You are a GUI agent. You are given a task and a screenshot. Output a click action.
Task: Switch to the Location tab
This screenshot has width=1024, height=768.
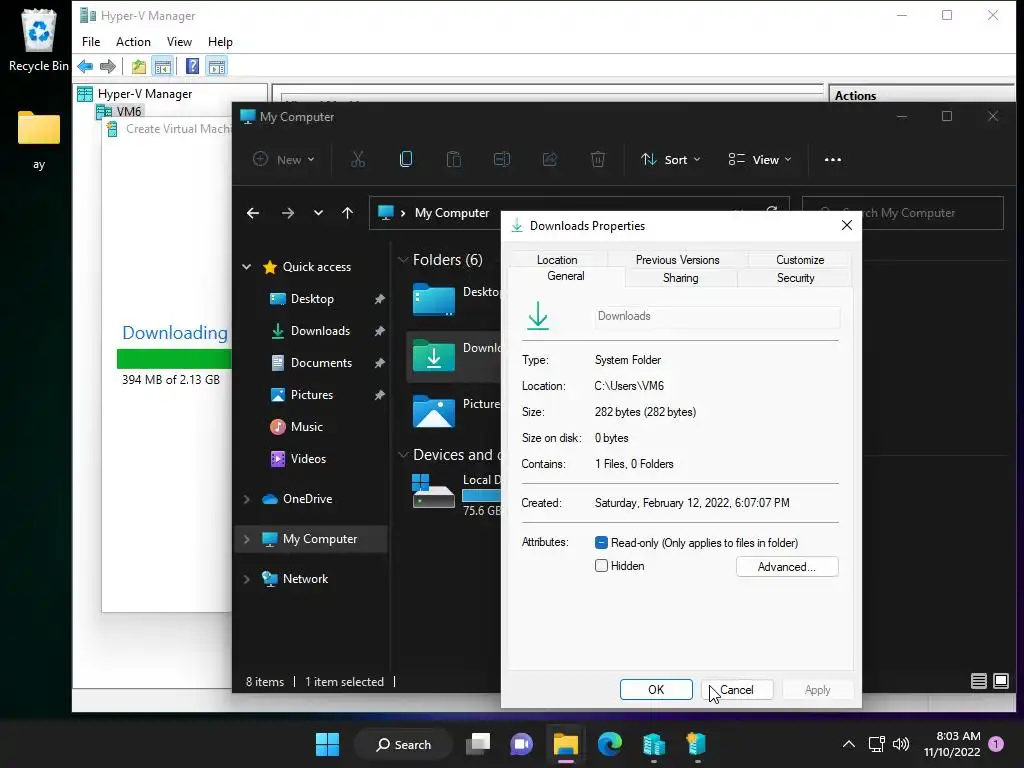557,260
